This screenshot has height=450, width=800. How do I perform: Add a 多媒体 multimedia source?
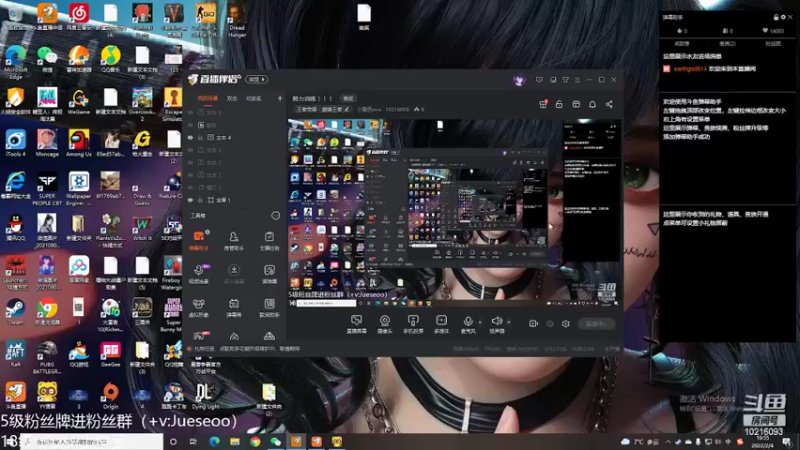tap(441, 323)
